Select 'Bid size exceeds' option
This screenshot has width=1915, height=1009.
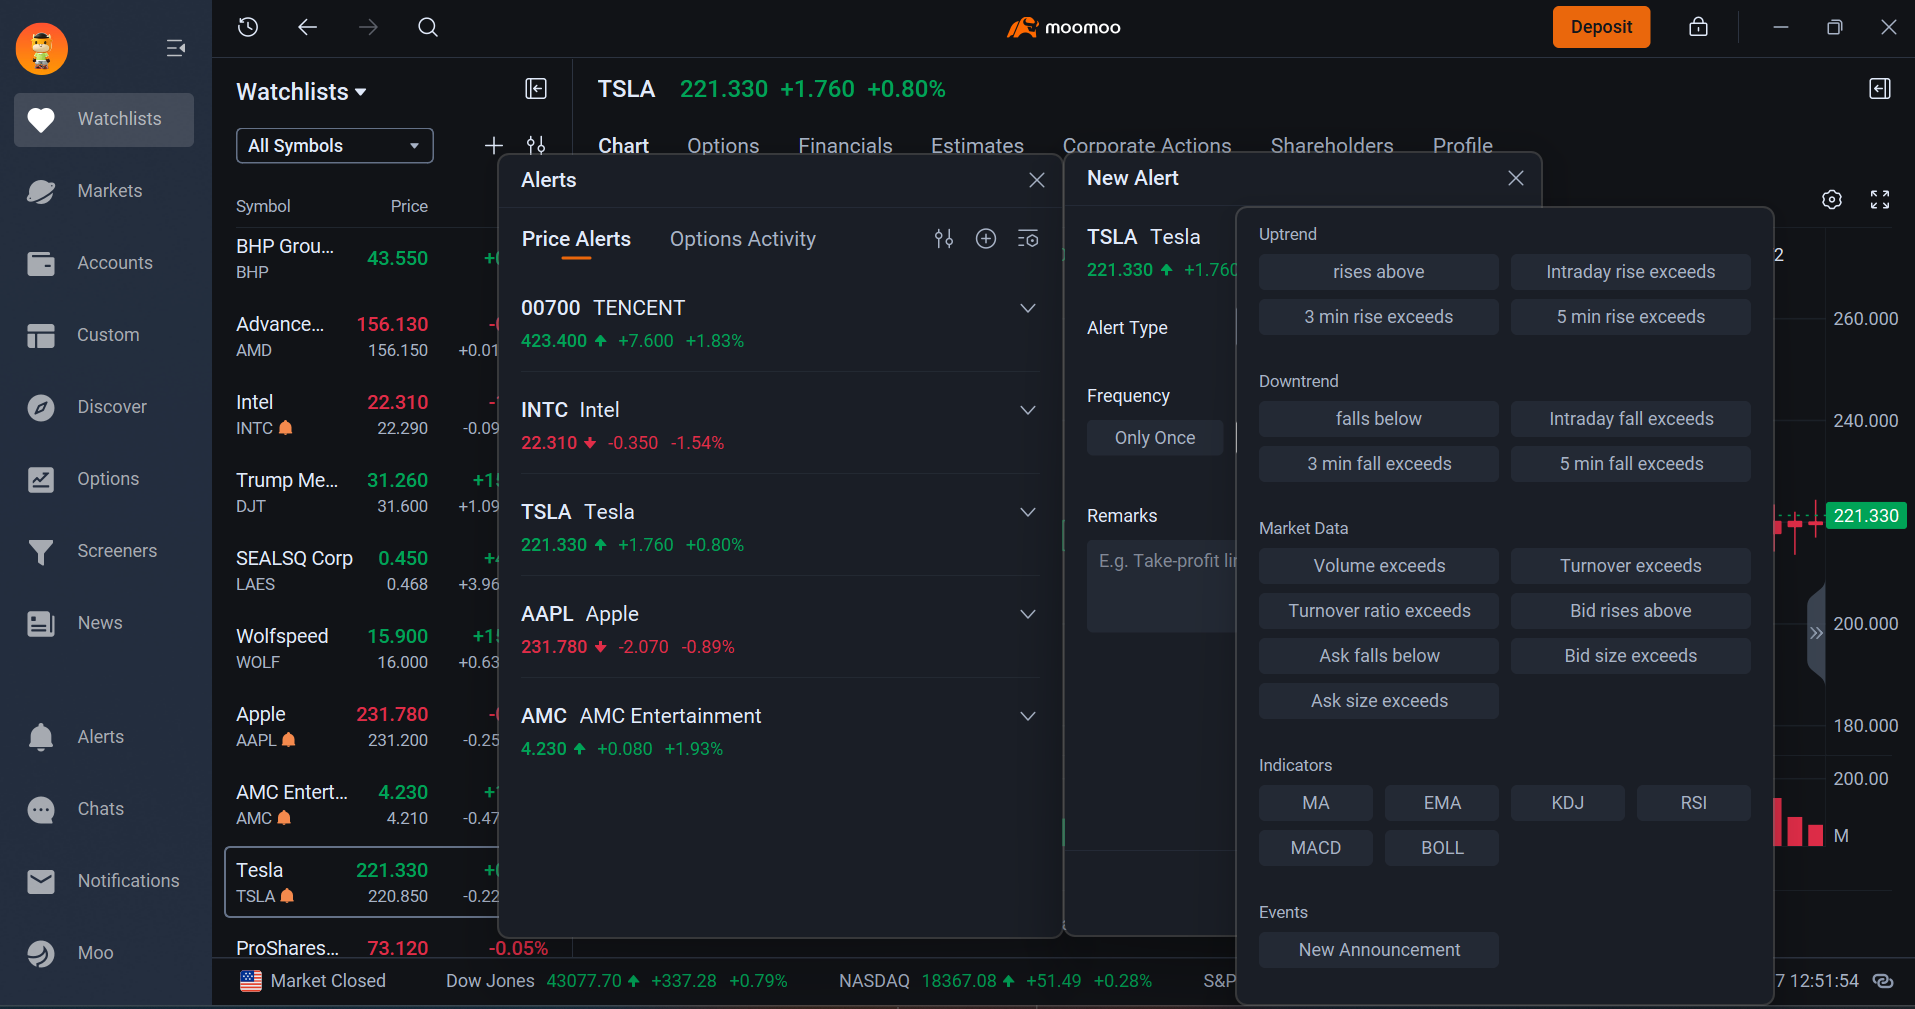pyautogui.click(x=1630, y=656)
